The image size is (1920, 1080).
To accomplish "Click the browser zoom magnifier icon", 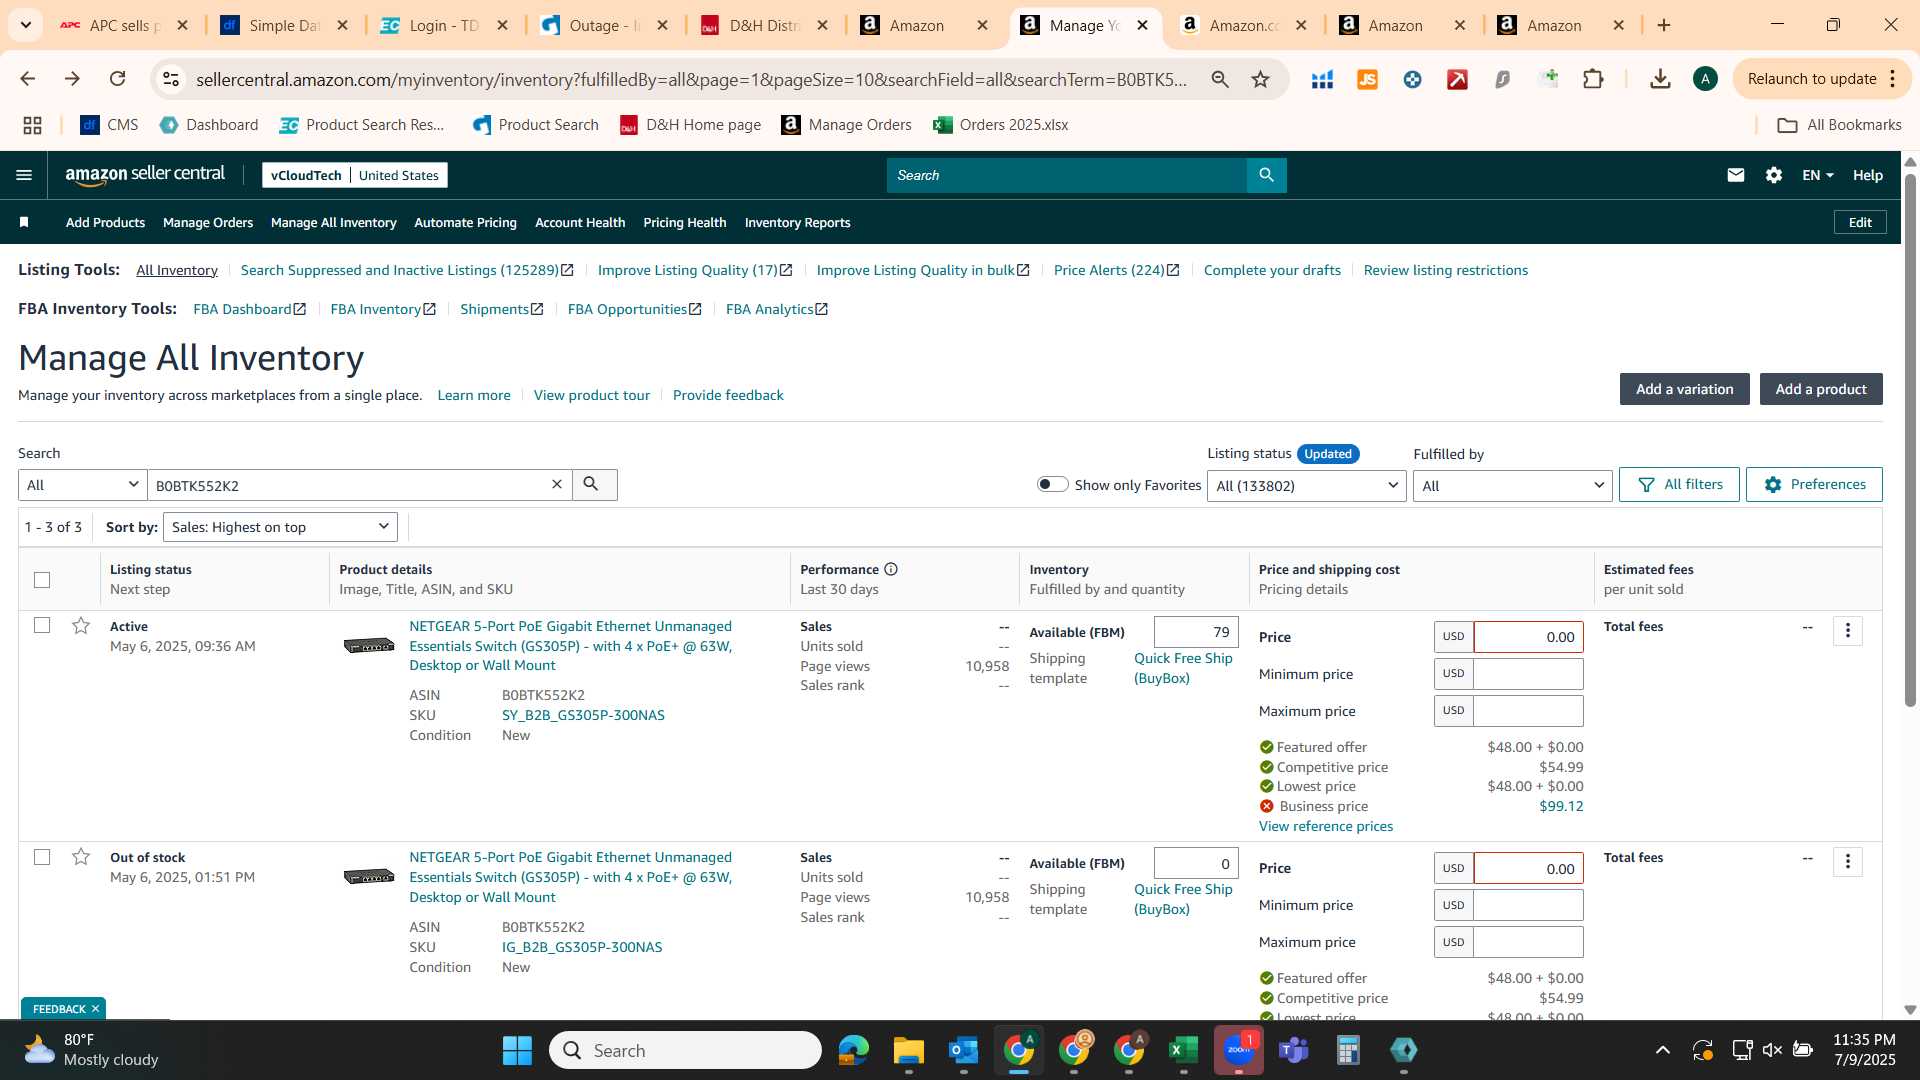I will 1220,79.
